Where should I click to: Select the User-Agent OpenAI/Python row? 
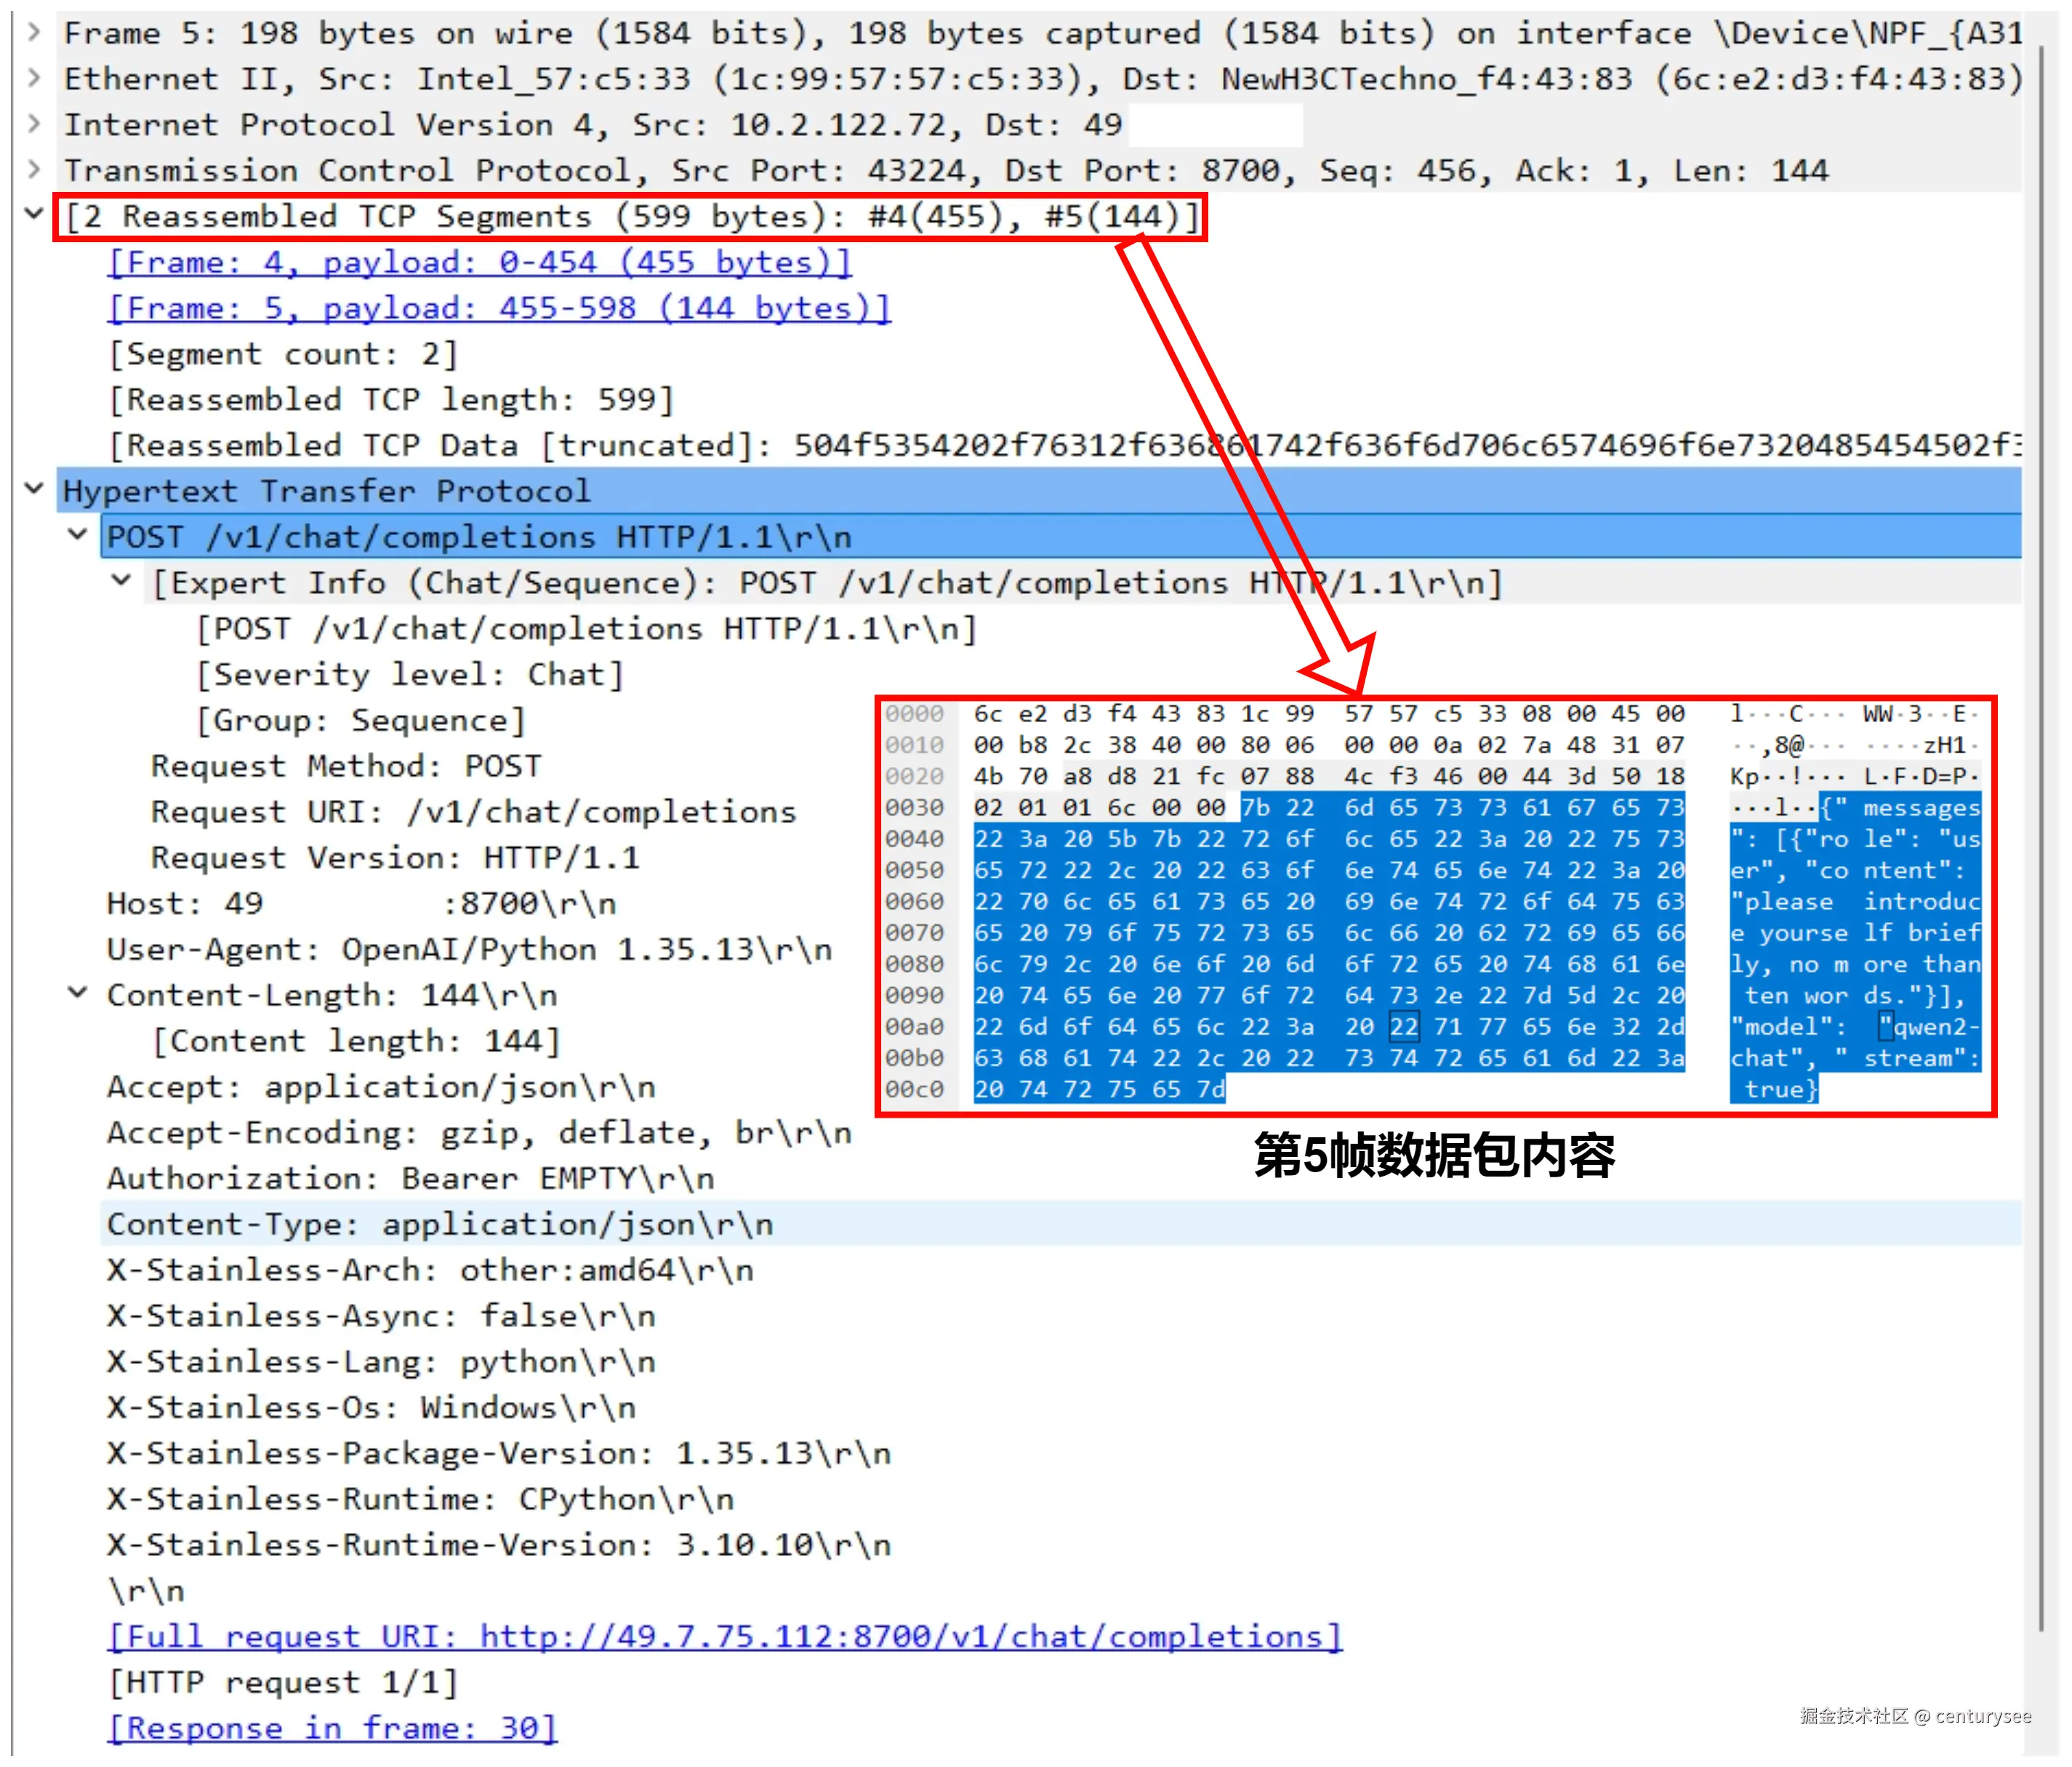pyautogui.click(x=469, y=950)
